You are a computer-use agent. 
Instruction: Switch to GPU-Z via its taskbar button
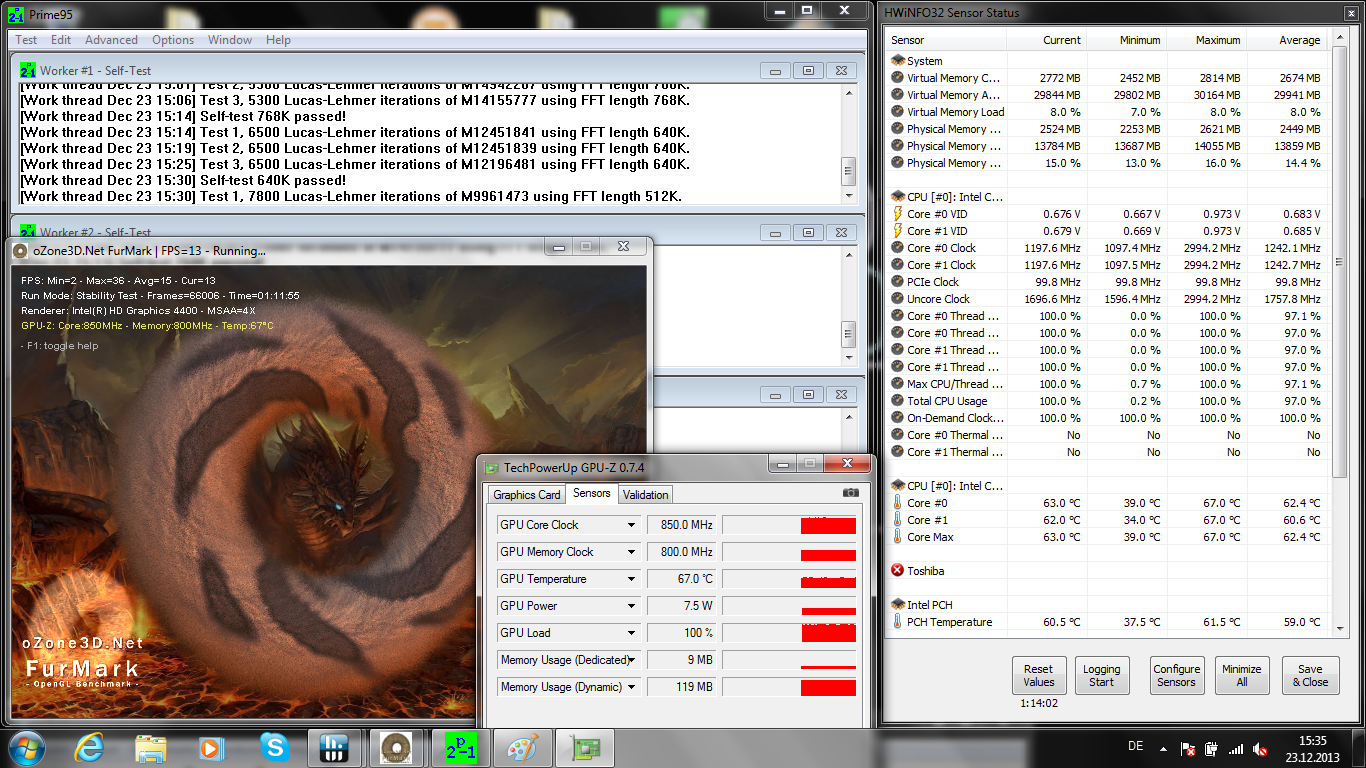point(584,748)
